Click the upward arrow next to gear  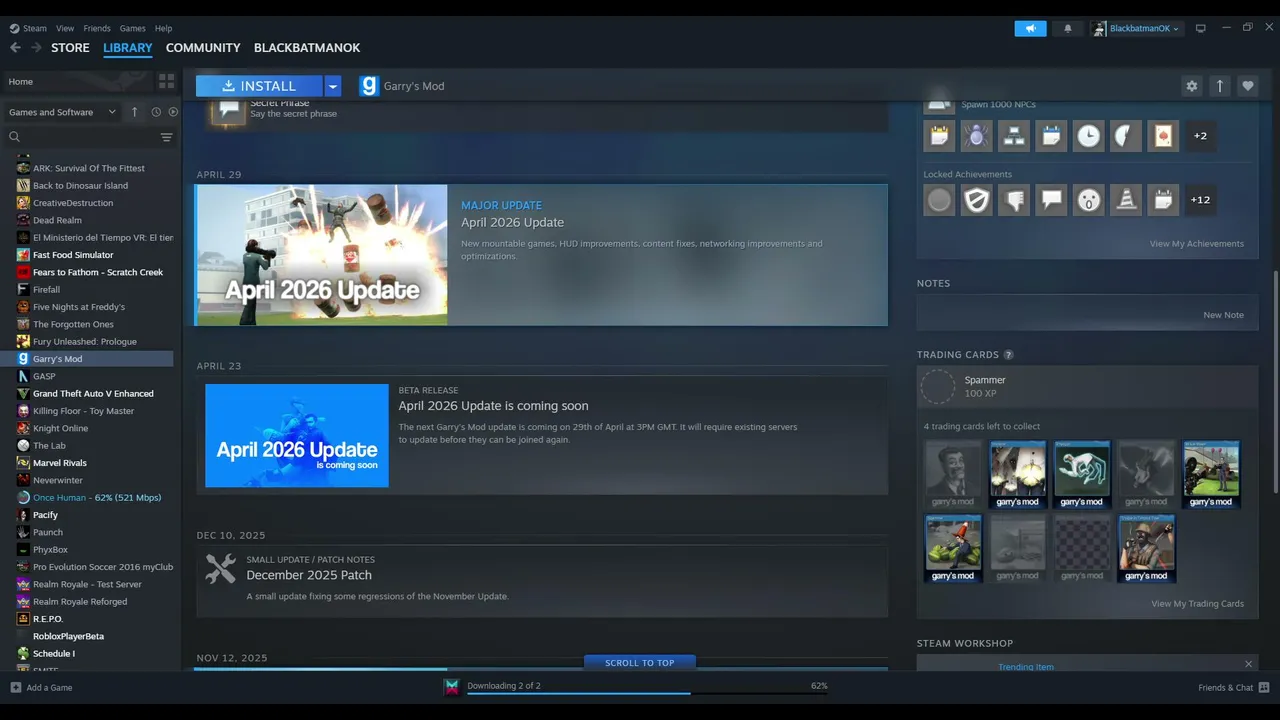1220,86
